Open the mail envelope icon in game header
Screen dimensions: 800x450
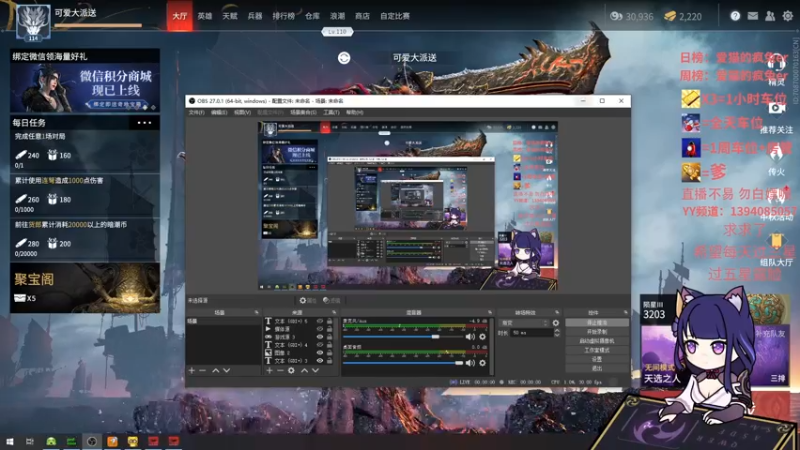(753, 16)
